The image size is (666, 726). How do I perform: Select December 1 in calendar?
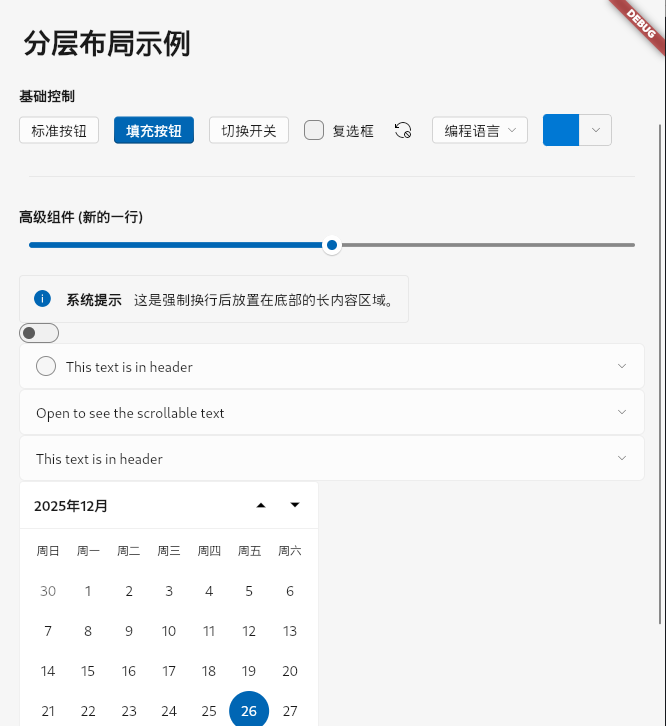[x=88, y=591]
